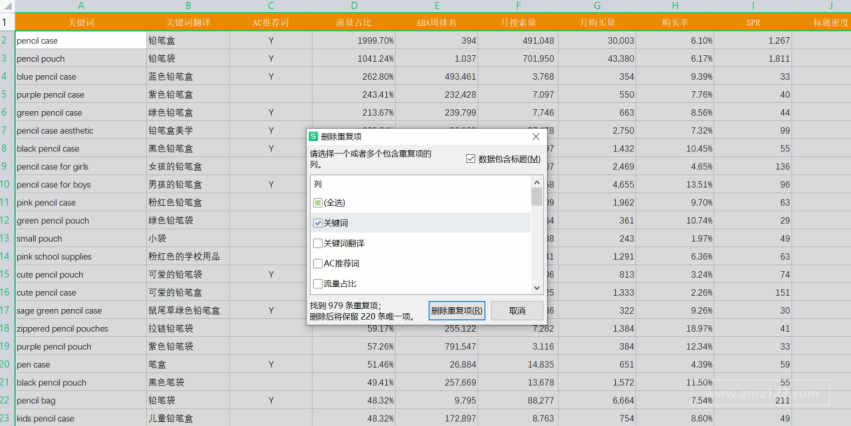Click cell 'pencil case aesthetic'
Viewport: 851px width, 426px height.
(81, 130)
